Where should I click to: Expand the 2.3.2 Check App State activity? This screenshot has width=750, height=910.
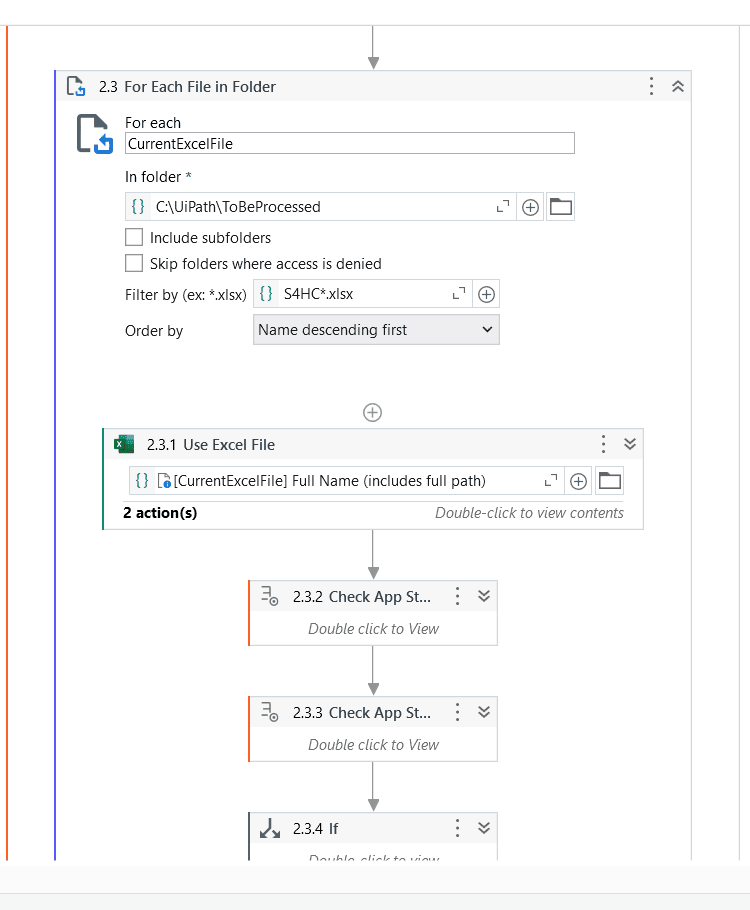click(484, 597)
